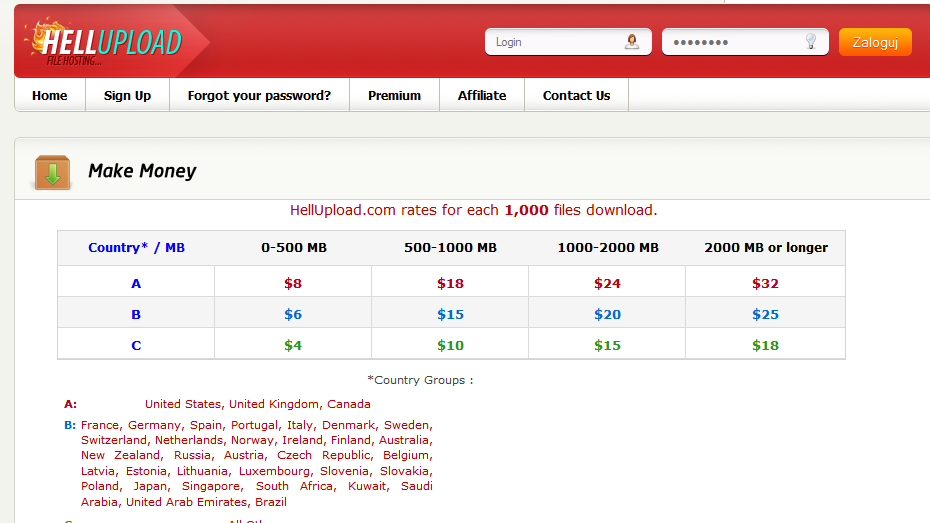Click the $32 rate for 2000 MB or longer
The height and width of the screenshot is (523, 930).
coord(765,283)
